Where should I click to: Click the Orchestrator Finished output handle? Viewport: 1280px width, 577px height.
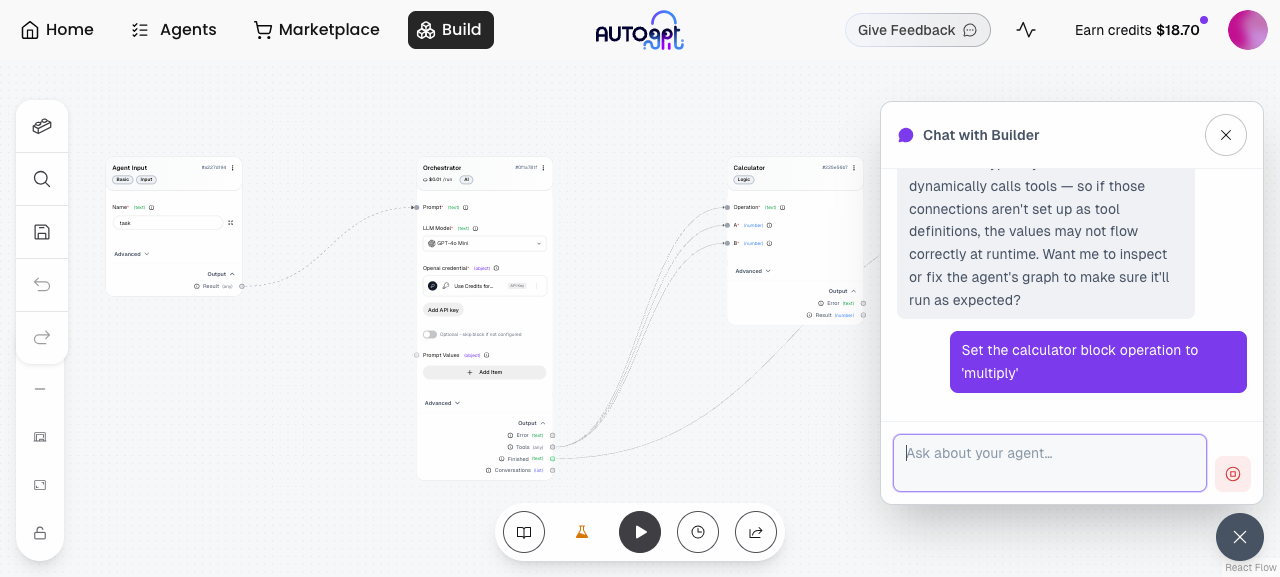pos(552,458)
